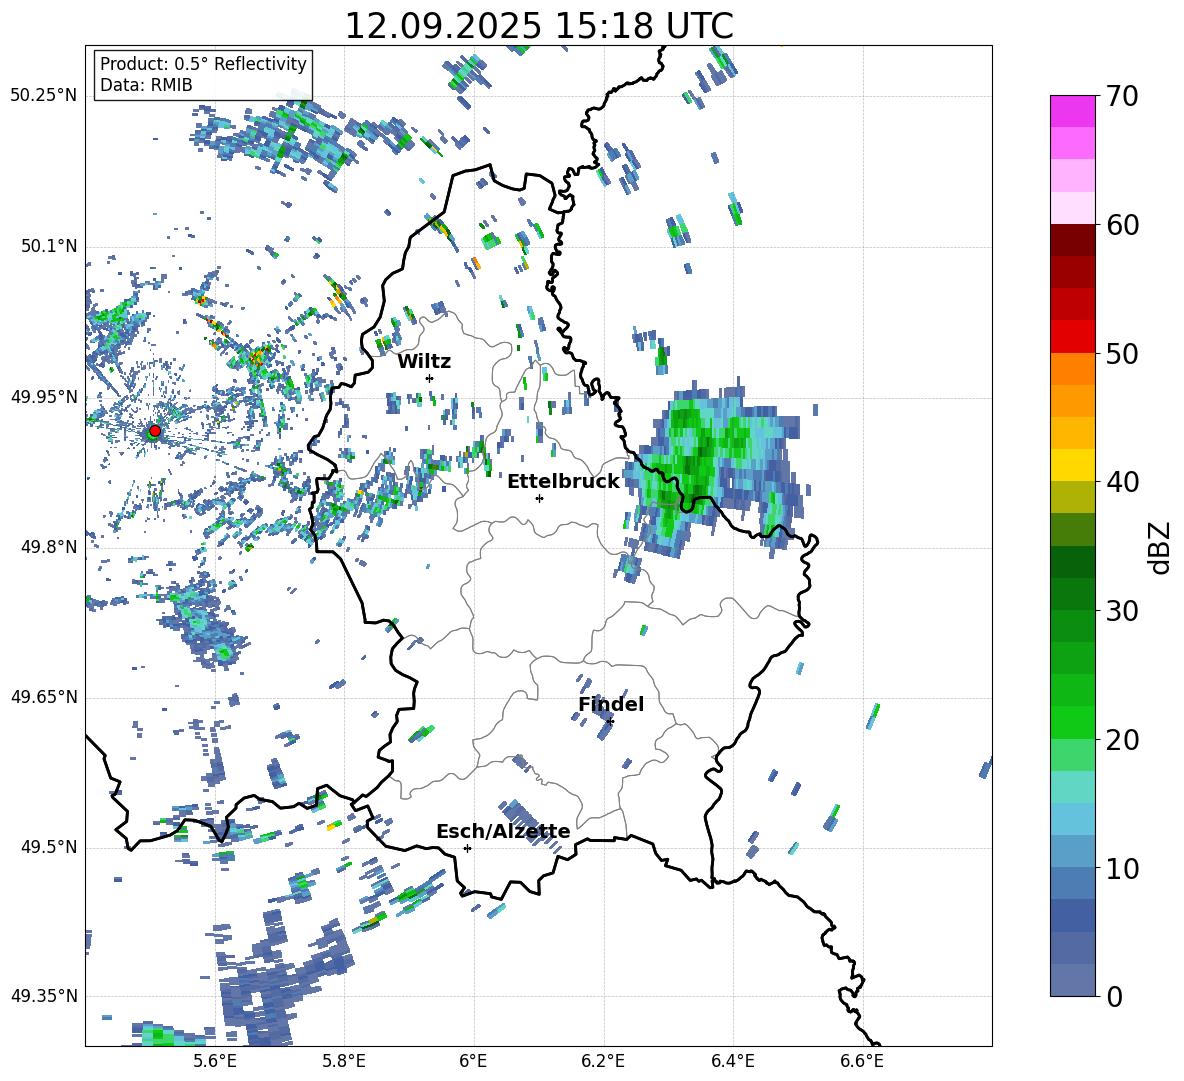The image size is (1184, 1081).
Task: Click the colorbar 30 tick label
Action: 1123,611
